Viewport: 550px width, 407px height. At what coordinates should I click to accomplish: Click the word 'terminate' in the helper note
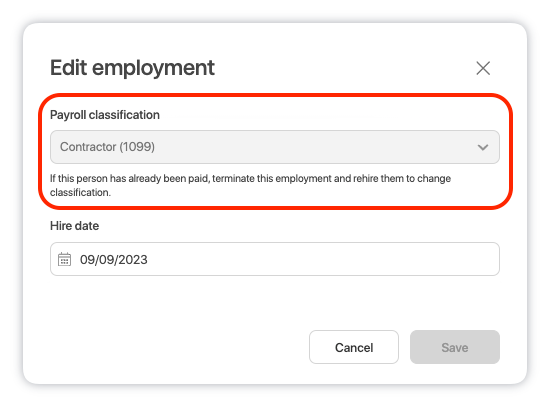click(x=233, y=179)
